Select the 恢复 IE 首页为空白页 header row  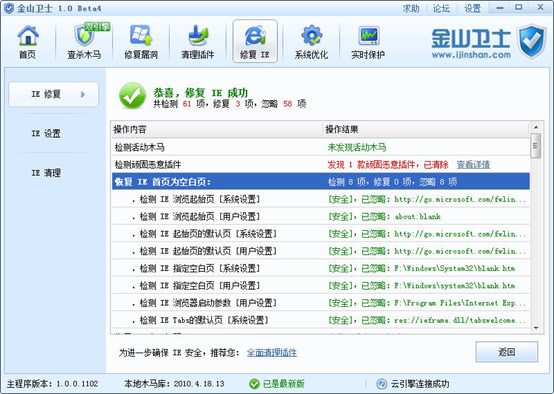(x=321, y=182)
